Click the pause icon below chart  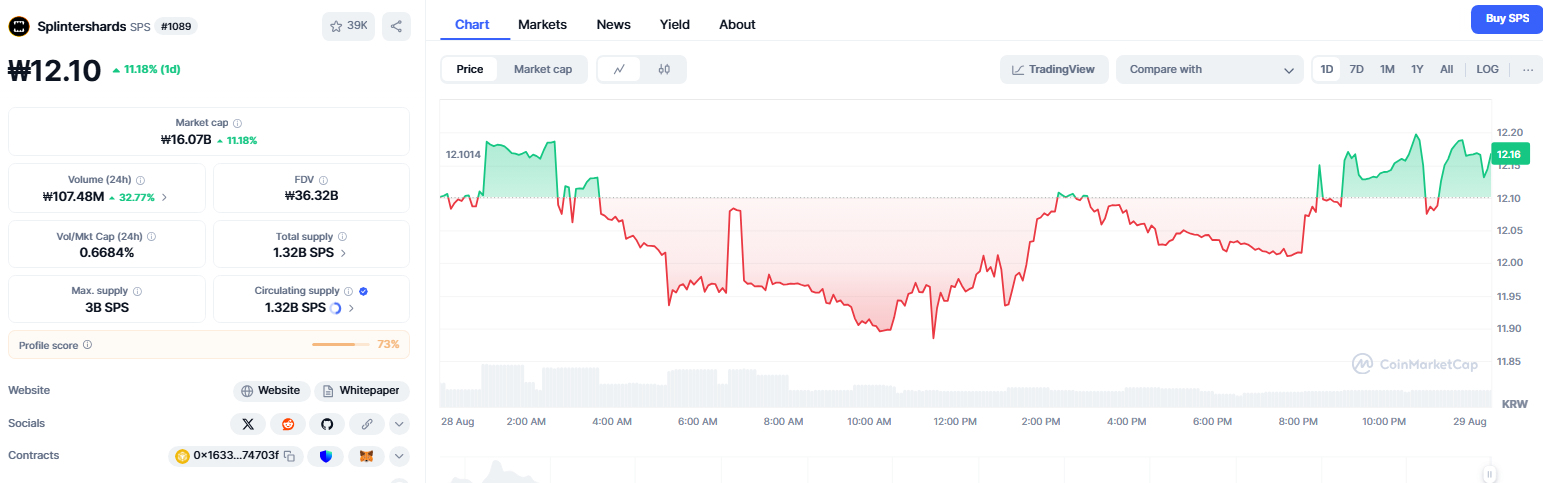1490,474
